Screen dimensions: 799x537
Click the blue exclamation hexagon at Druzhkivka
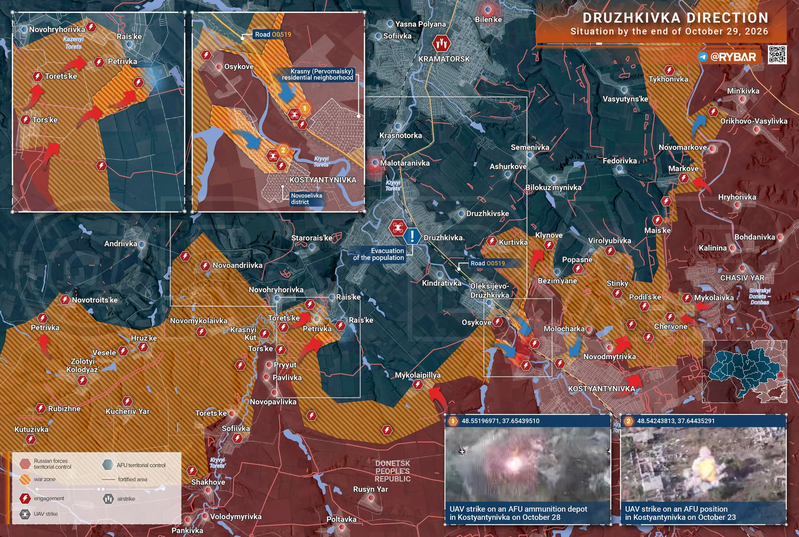click(x=412, y=236)
